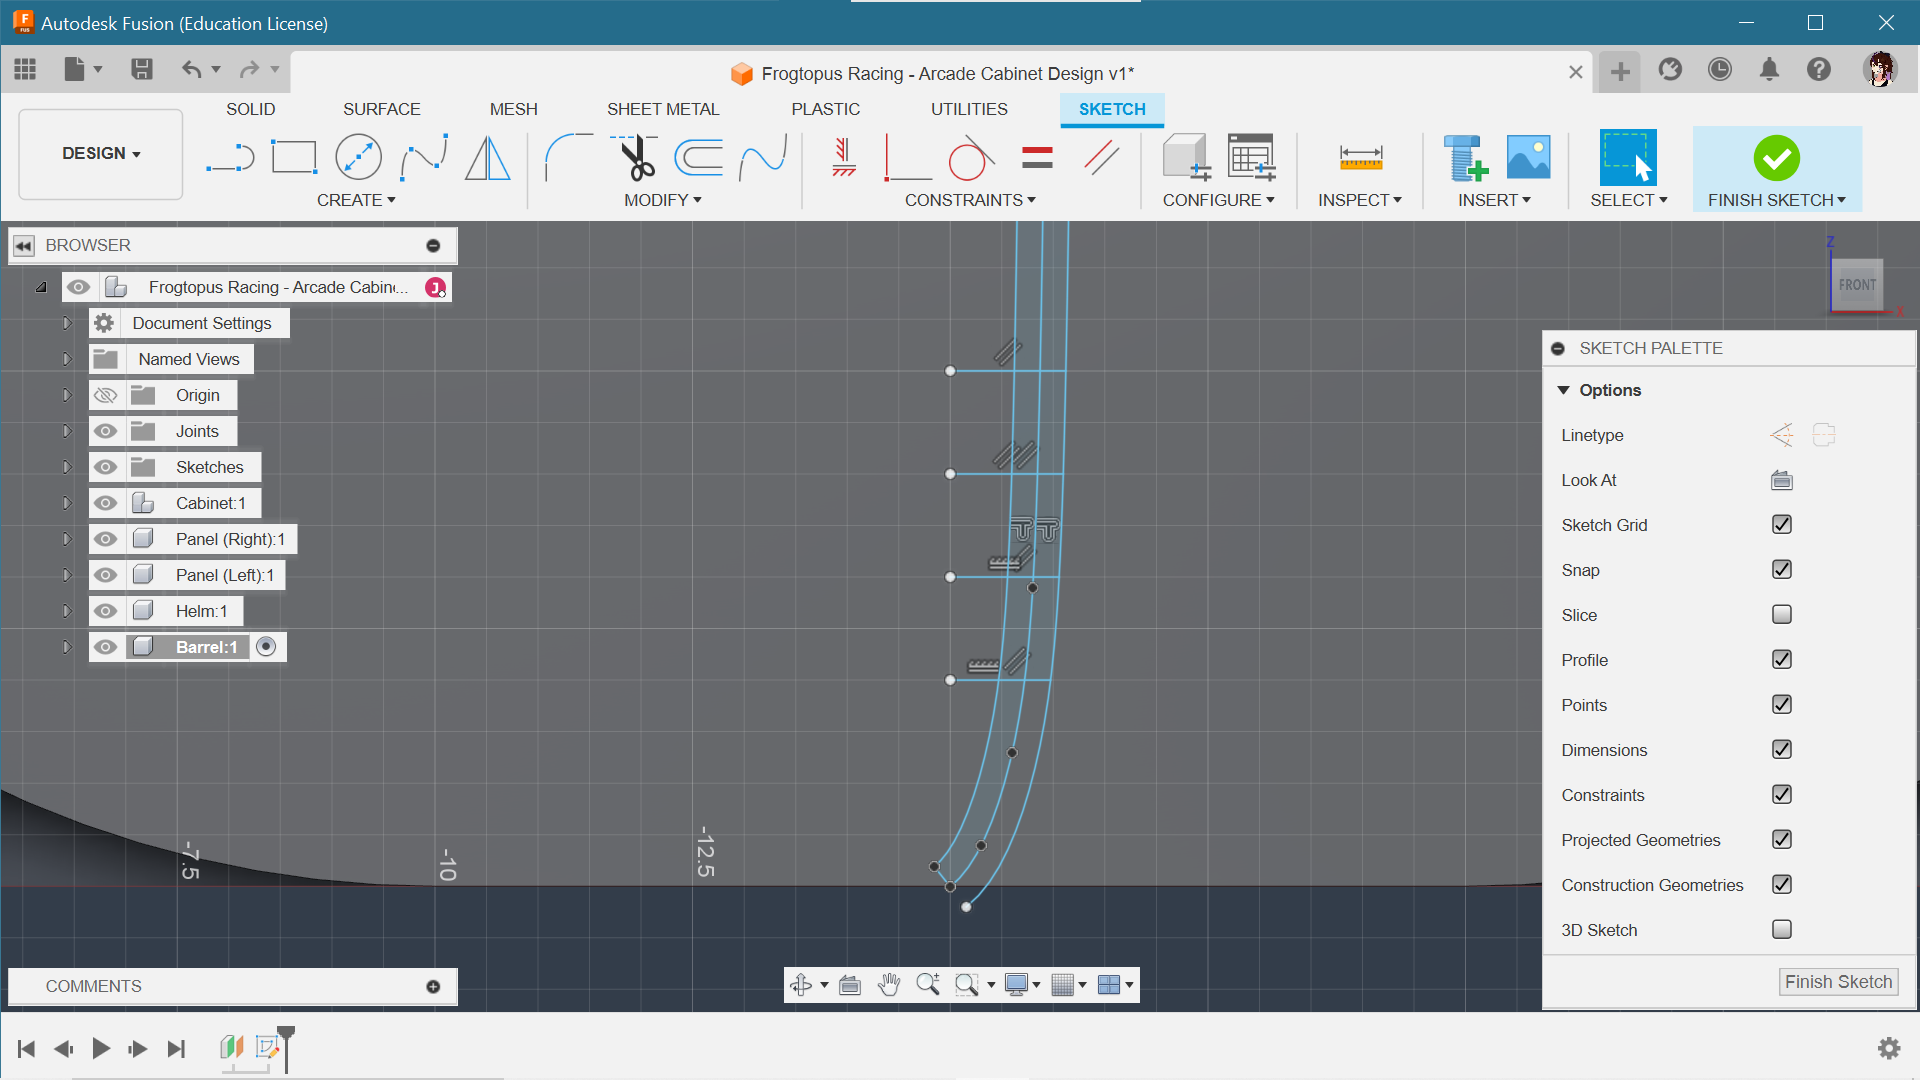Switch to the SHEET METAL tab
The image size is (1920, 1080).
[663, 109]
